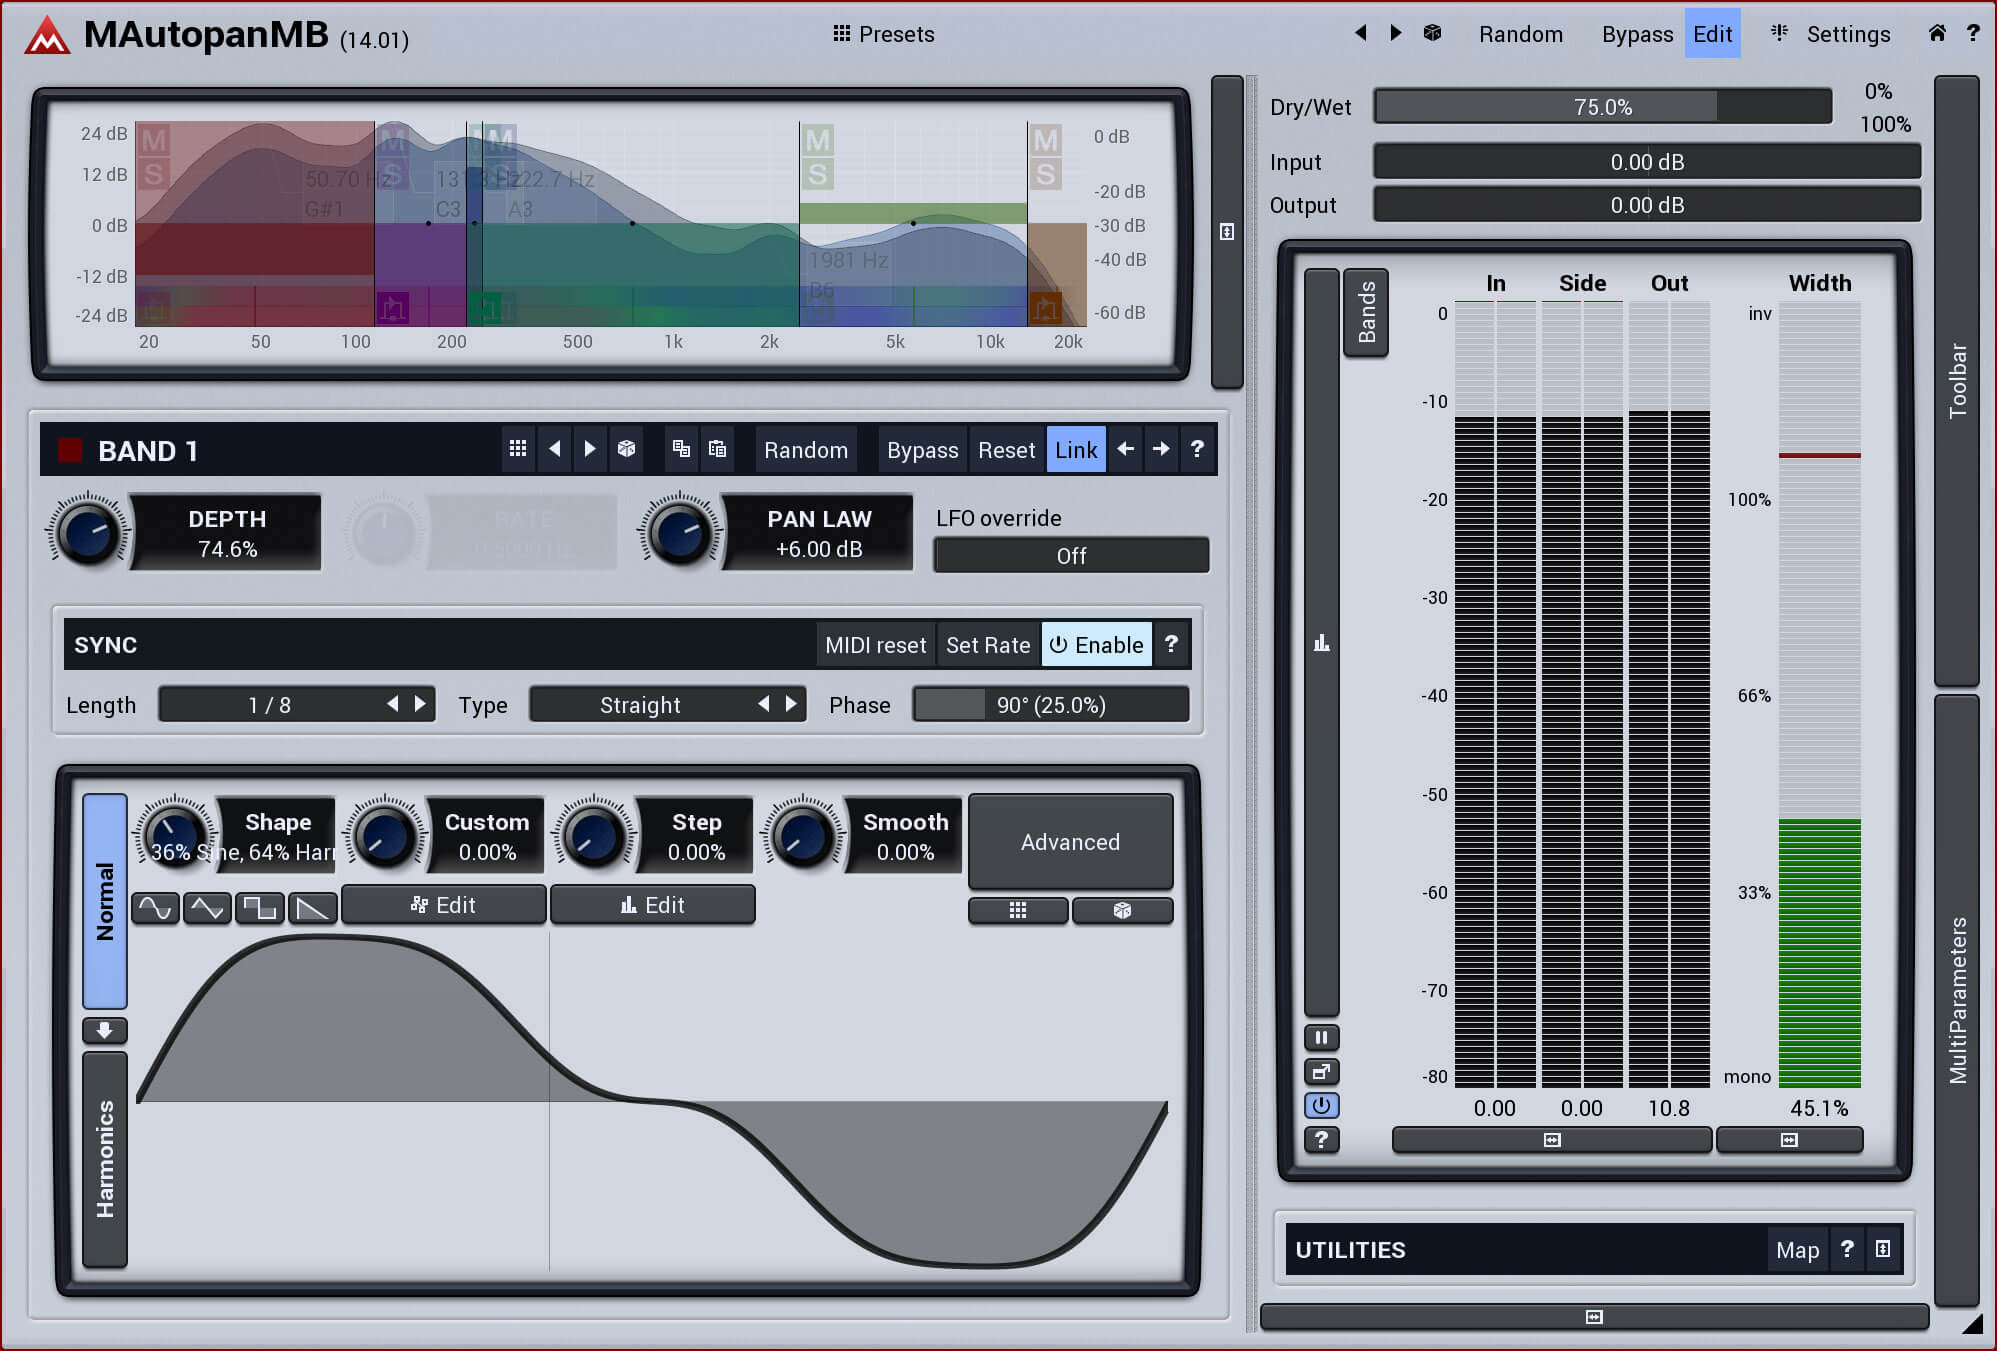The height and width of the screenshot is (1351, 1997).
Task: Open the Band 1 presets grid icon
Action: [x=518, y=449]
